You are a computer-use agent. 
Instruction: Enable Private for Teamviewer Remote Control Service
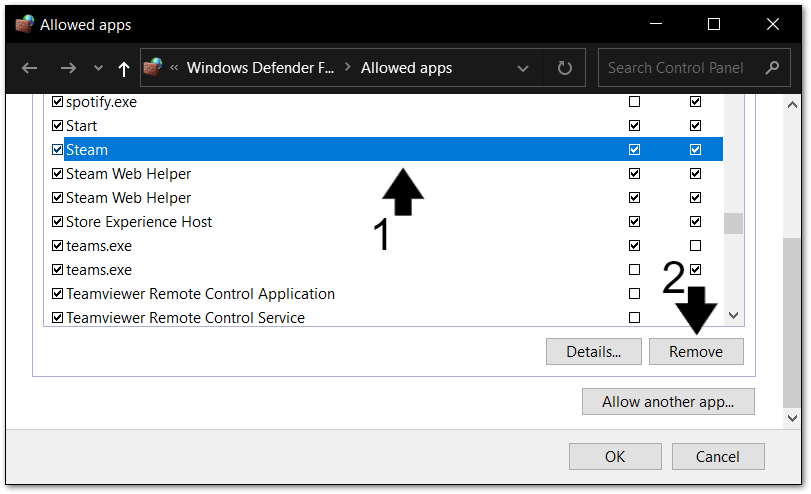[634, 318]
